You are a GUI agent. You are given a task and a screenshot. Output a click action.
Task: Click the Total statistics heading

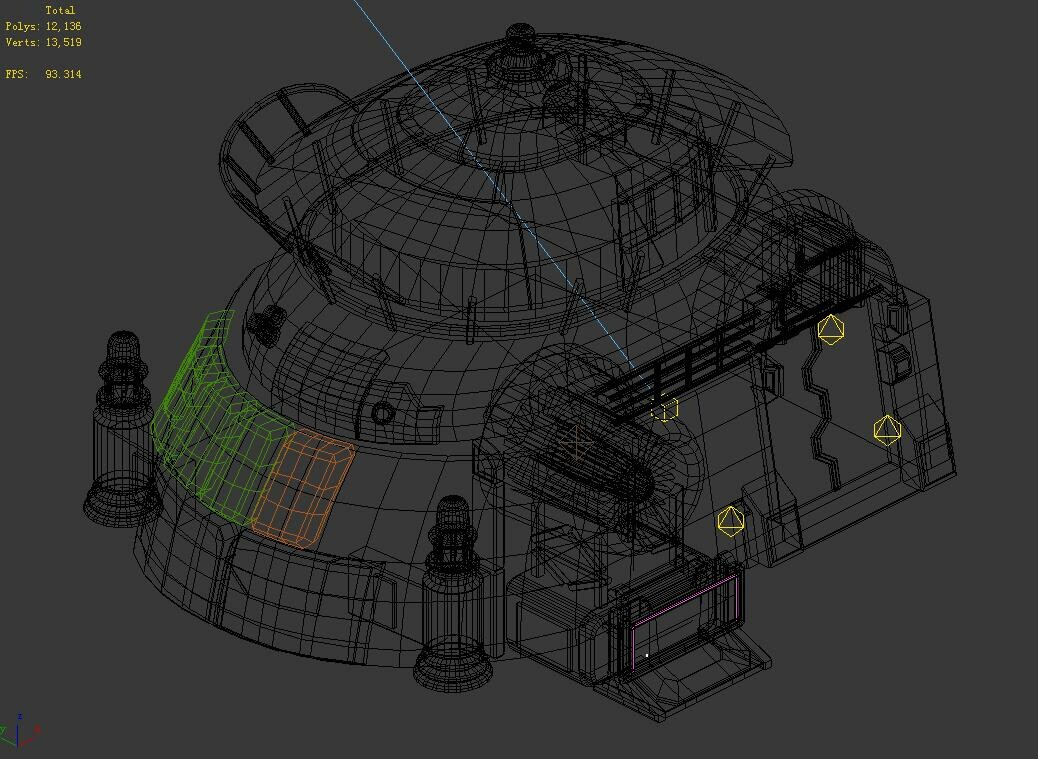coord(60,9)
